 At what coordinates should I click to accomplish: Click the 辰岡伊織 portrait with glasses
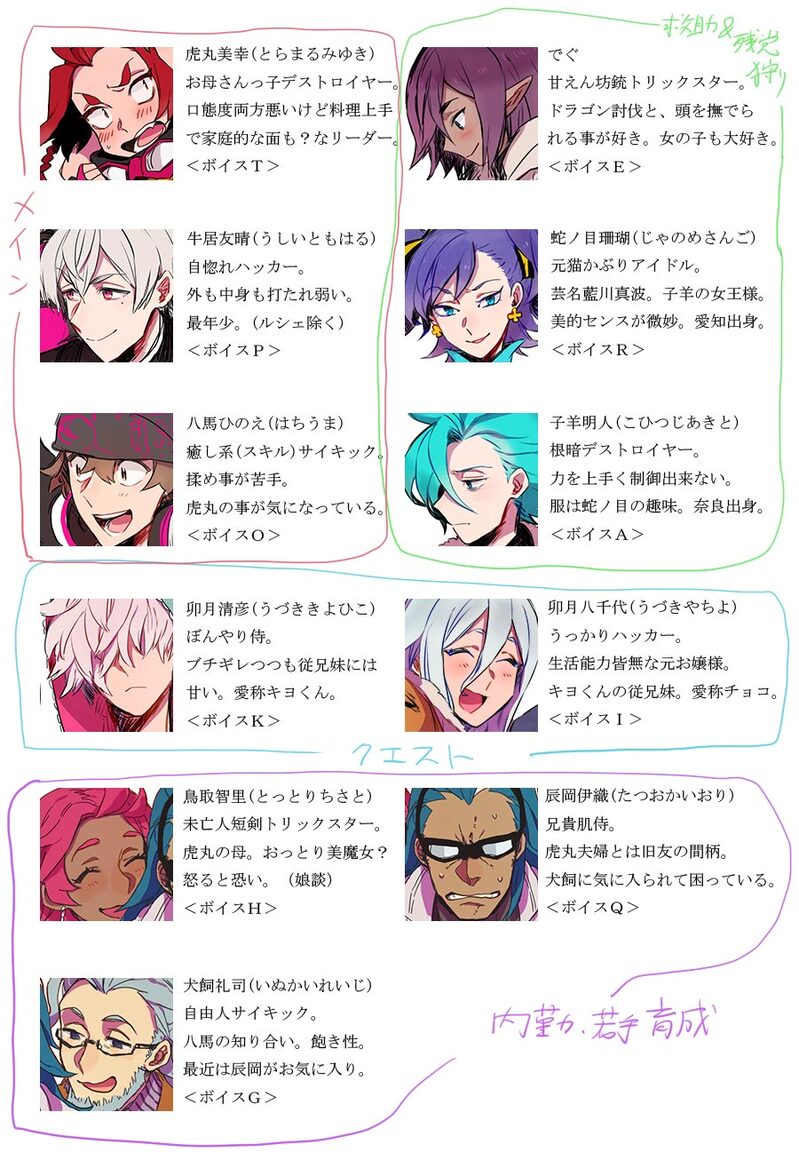coord(471,854)
